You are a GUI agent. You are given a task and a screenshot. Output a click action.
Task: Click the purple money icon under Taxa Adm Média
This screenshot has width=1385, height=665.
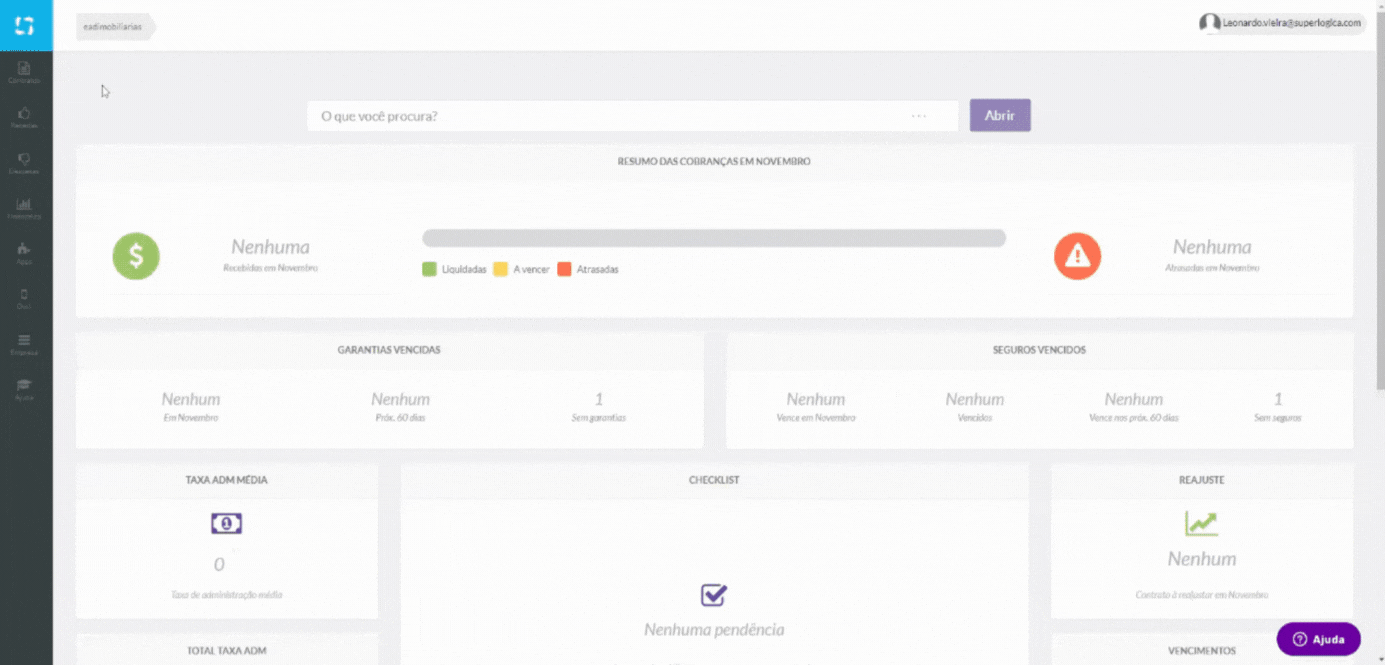click(x=226, y=523)
